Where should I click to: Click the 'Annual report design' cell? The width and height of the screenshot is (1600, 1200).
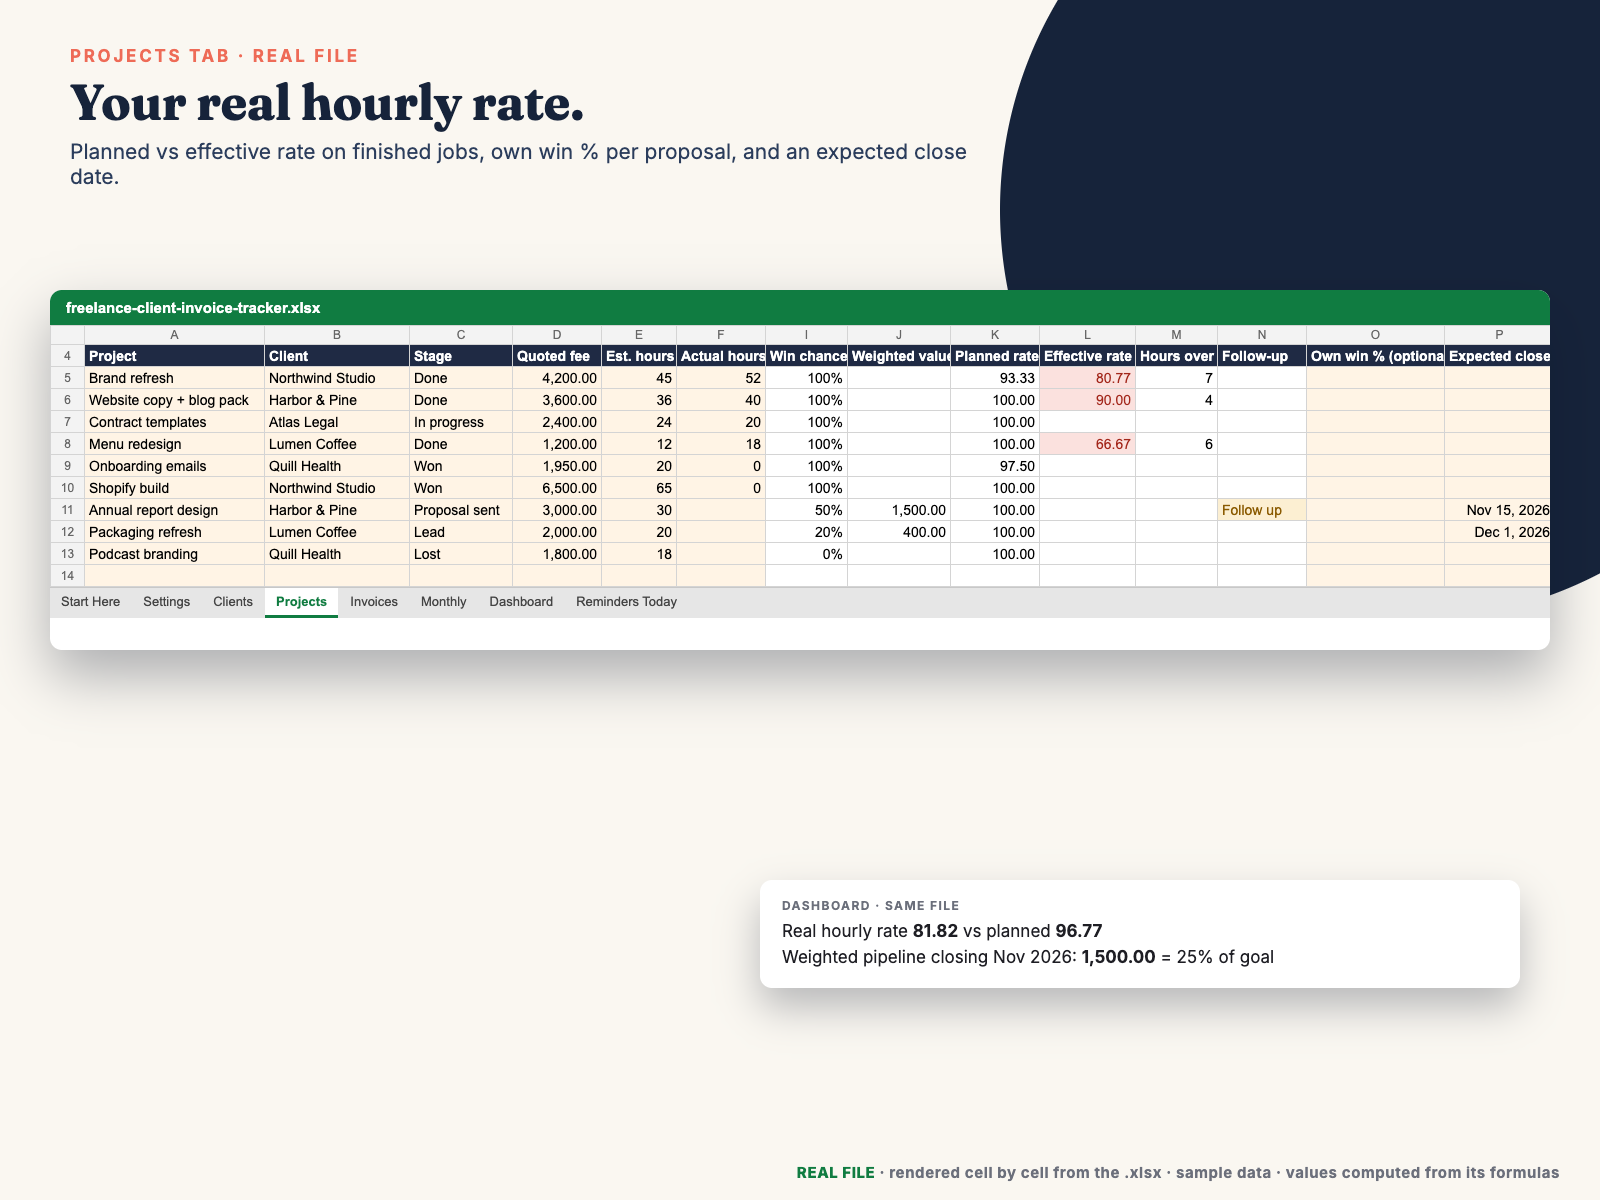(174, 510)
